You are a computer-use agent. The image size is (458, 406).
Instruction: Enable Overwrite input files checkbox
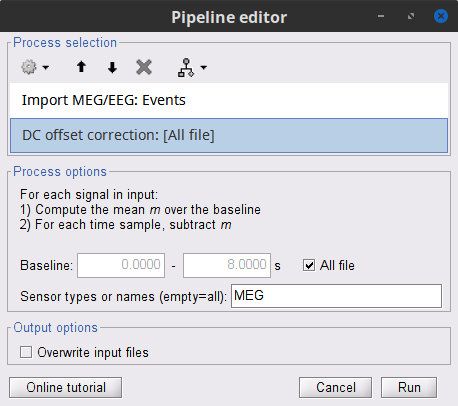click(x=26, y=352)
